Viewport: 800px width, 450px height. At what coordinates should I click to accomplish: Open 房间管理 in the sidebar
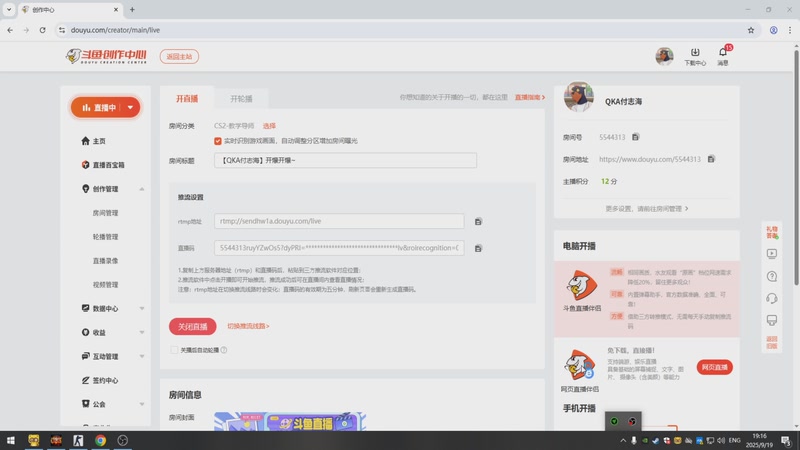tap(105, 213)
